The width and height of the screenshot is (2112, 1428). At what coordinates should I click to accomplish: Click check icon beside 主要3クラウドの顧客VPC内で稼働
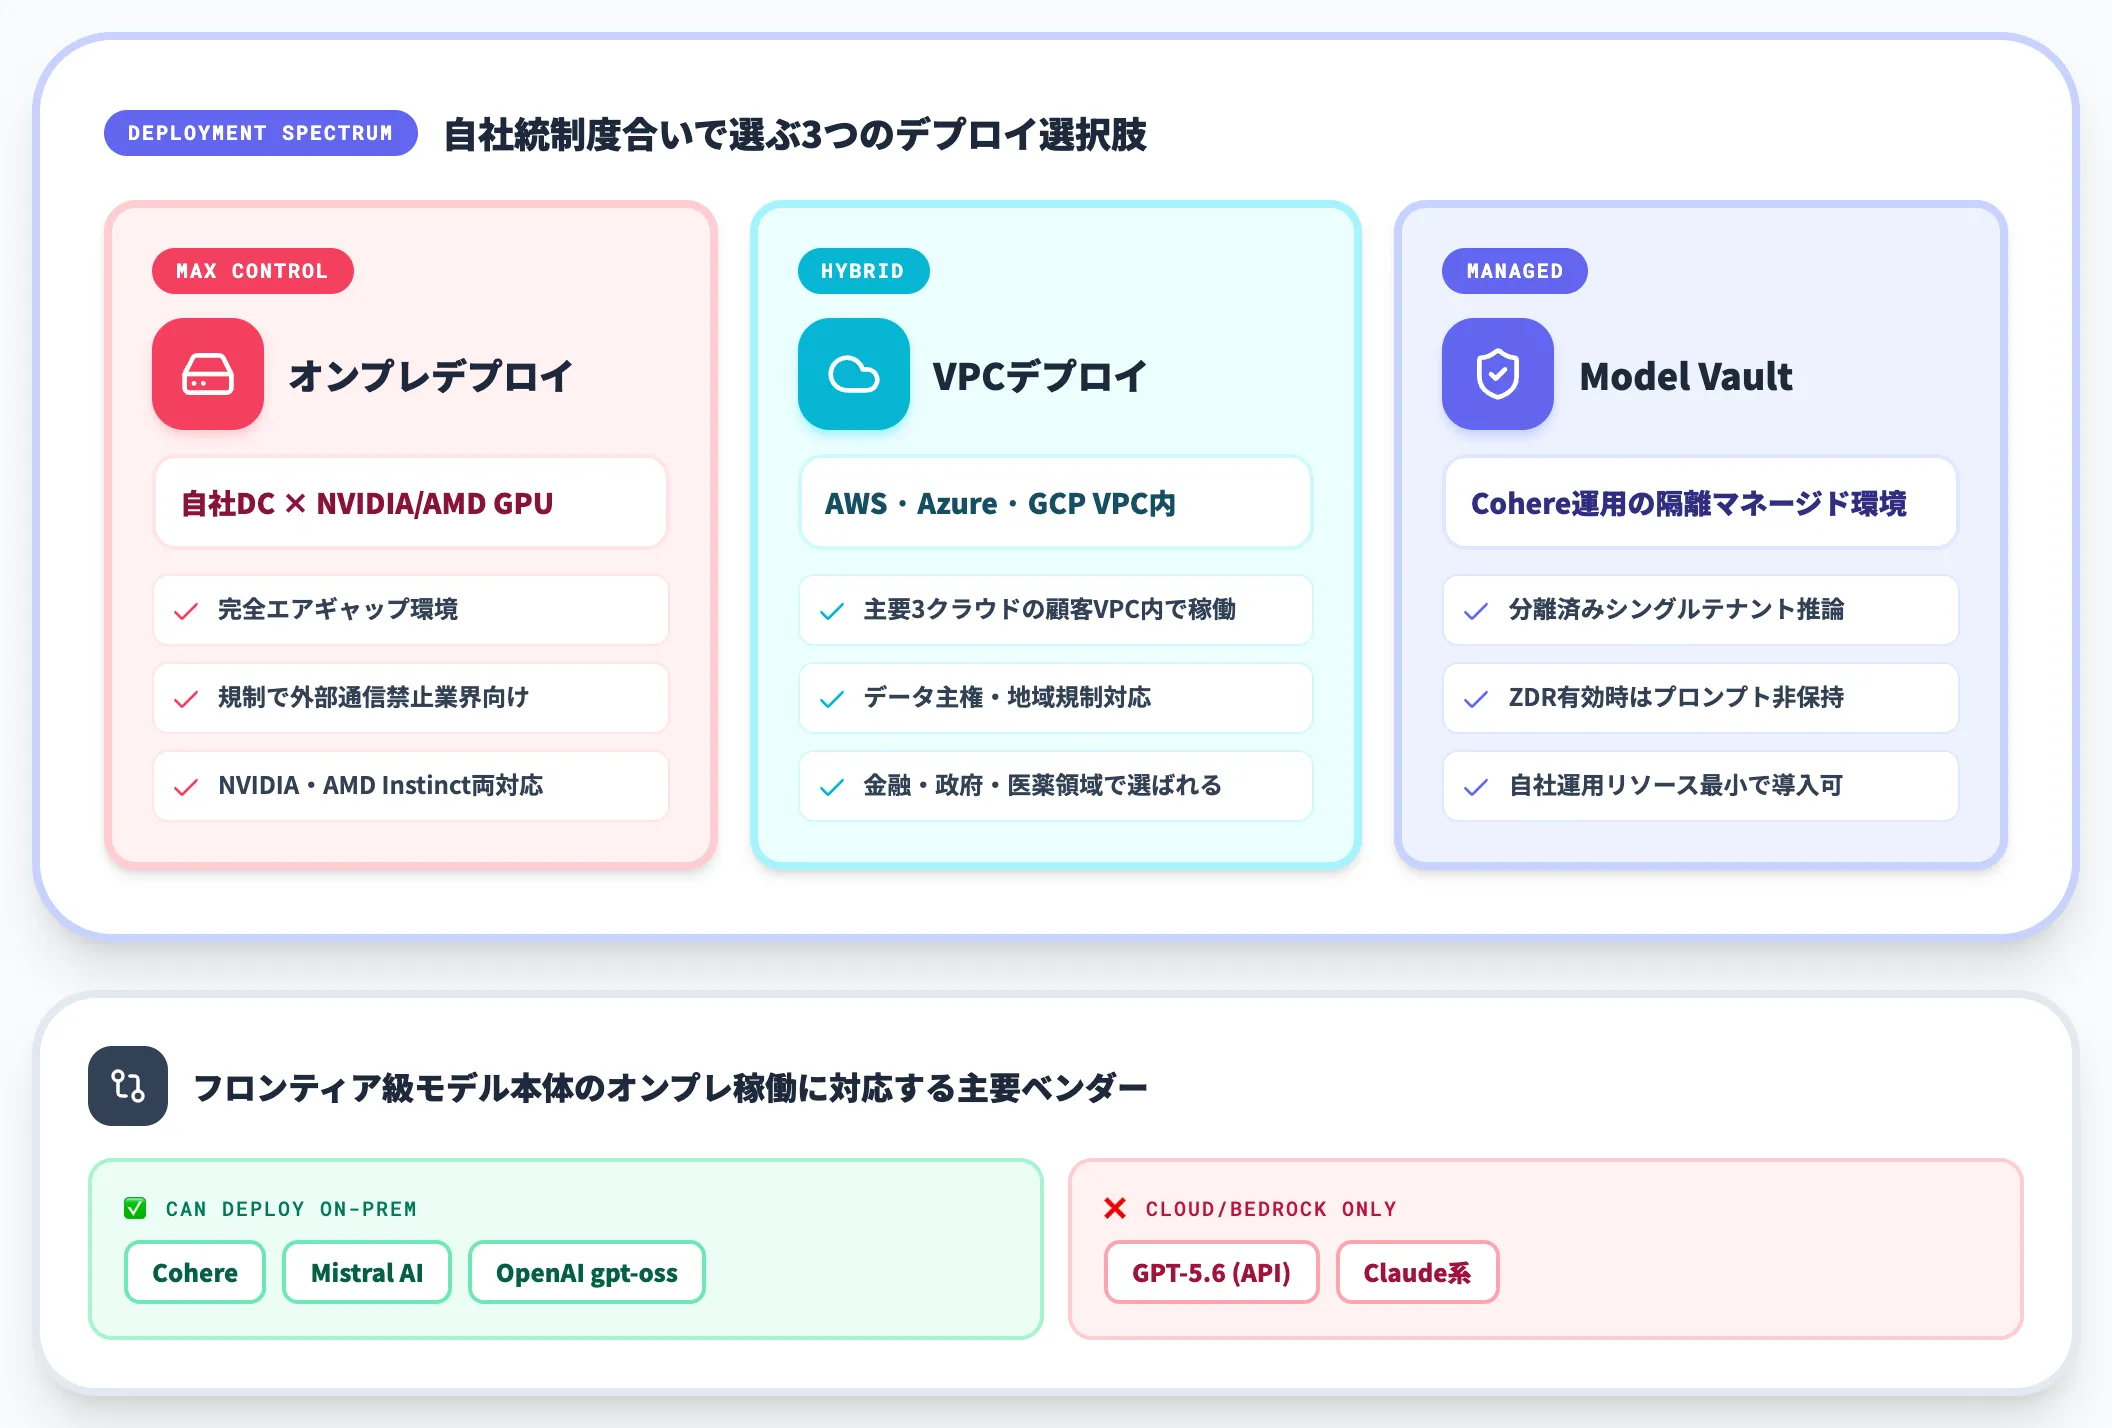point(832,611)
